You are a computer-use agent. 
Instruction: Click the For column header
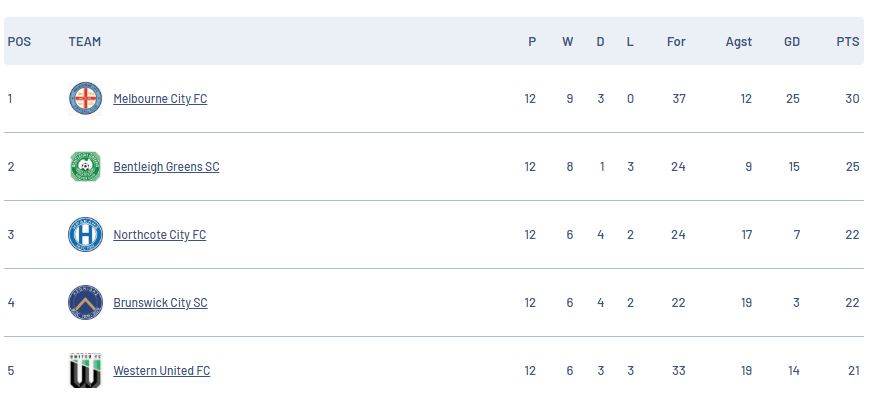point(676,42)
